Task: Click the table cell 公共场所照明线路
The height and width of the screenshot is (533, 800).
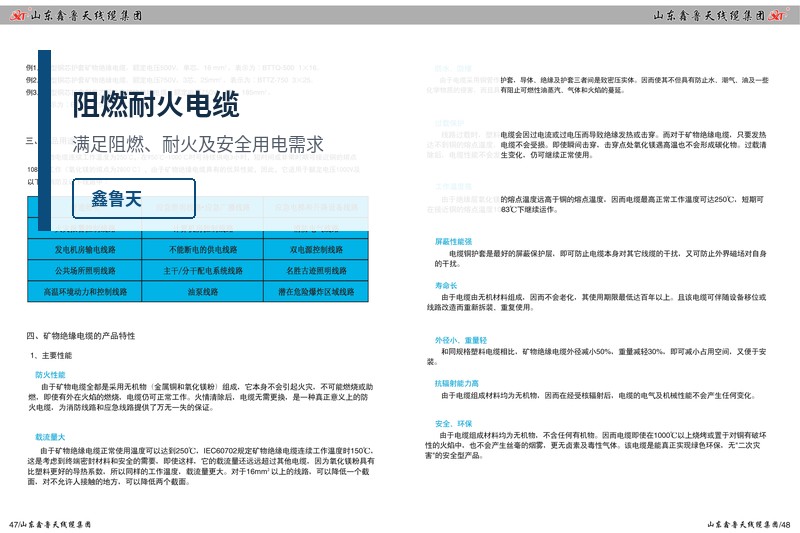Action: click(x=85, y=270)
